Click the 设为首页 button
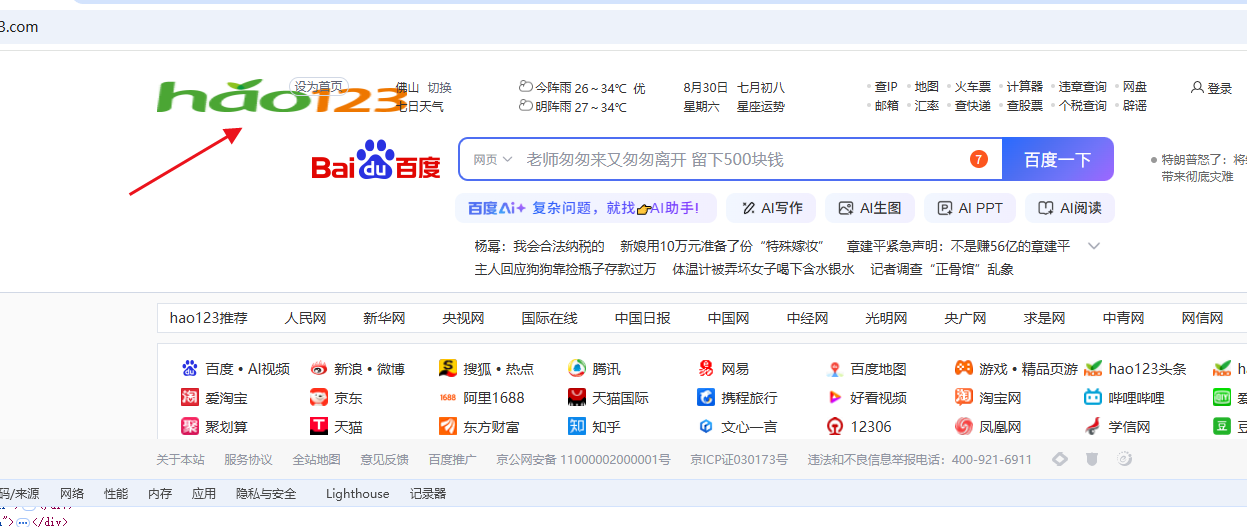Screen dimensions: 1247x527 click(319, 86)
